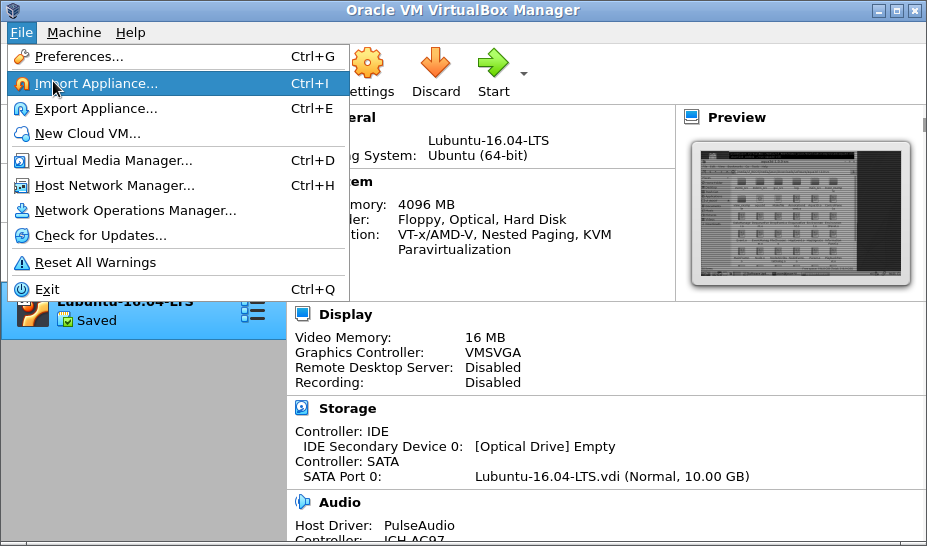927x546 pixels.
Task: Click the VMSVGA graphics controller value
Action: 493,353
